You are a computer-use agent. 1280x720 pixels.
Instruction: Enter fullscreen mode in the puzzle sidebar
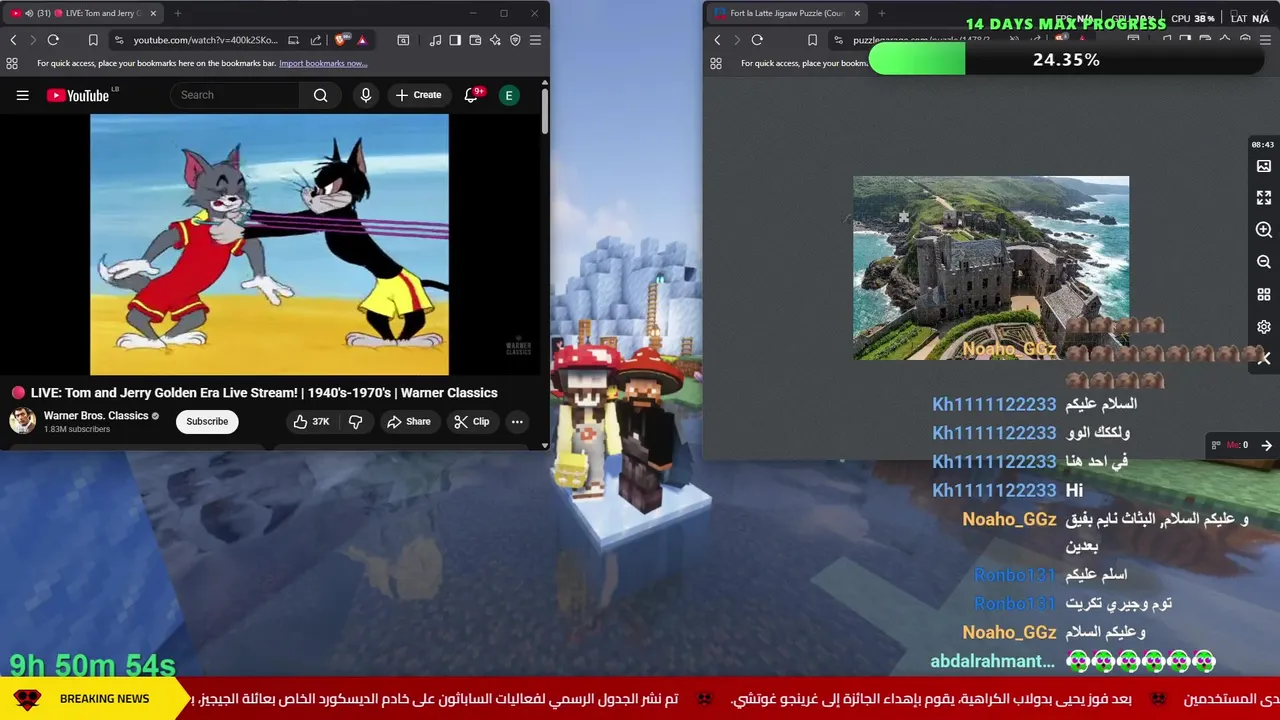tap(1264, 198)
